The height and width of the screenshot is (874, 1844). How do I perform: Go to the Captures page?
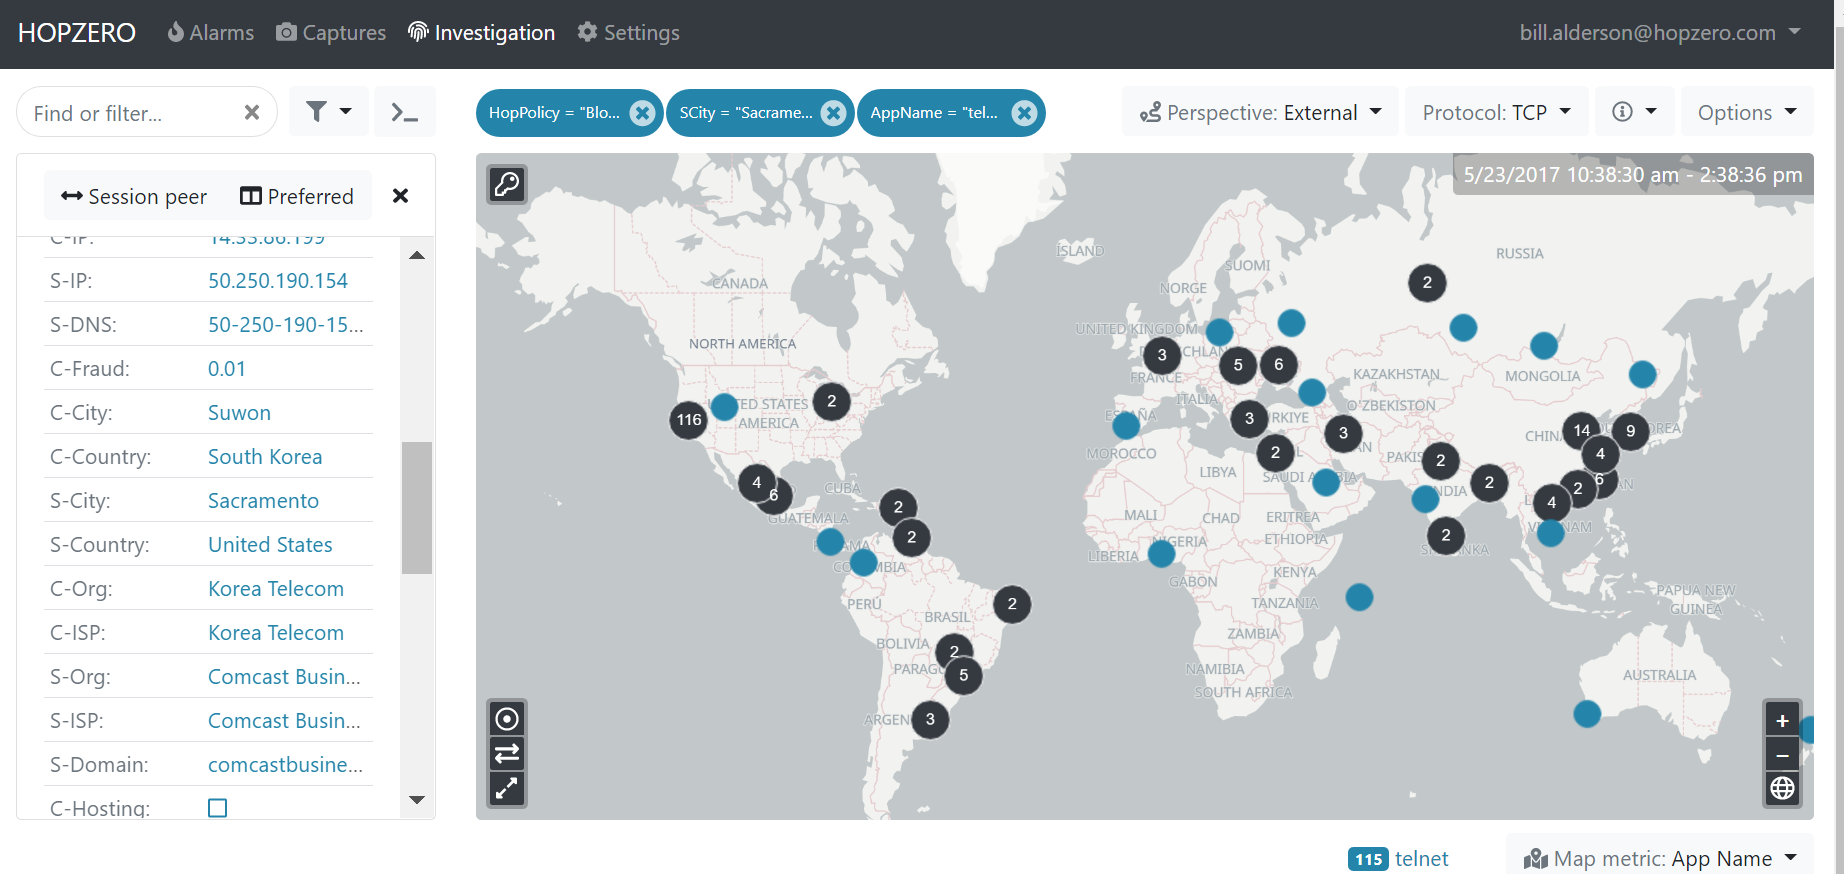point(331,33)
